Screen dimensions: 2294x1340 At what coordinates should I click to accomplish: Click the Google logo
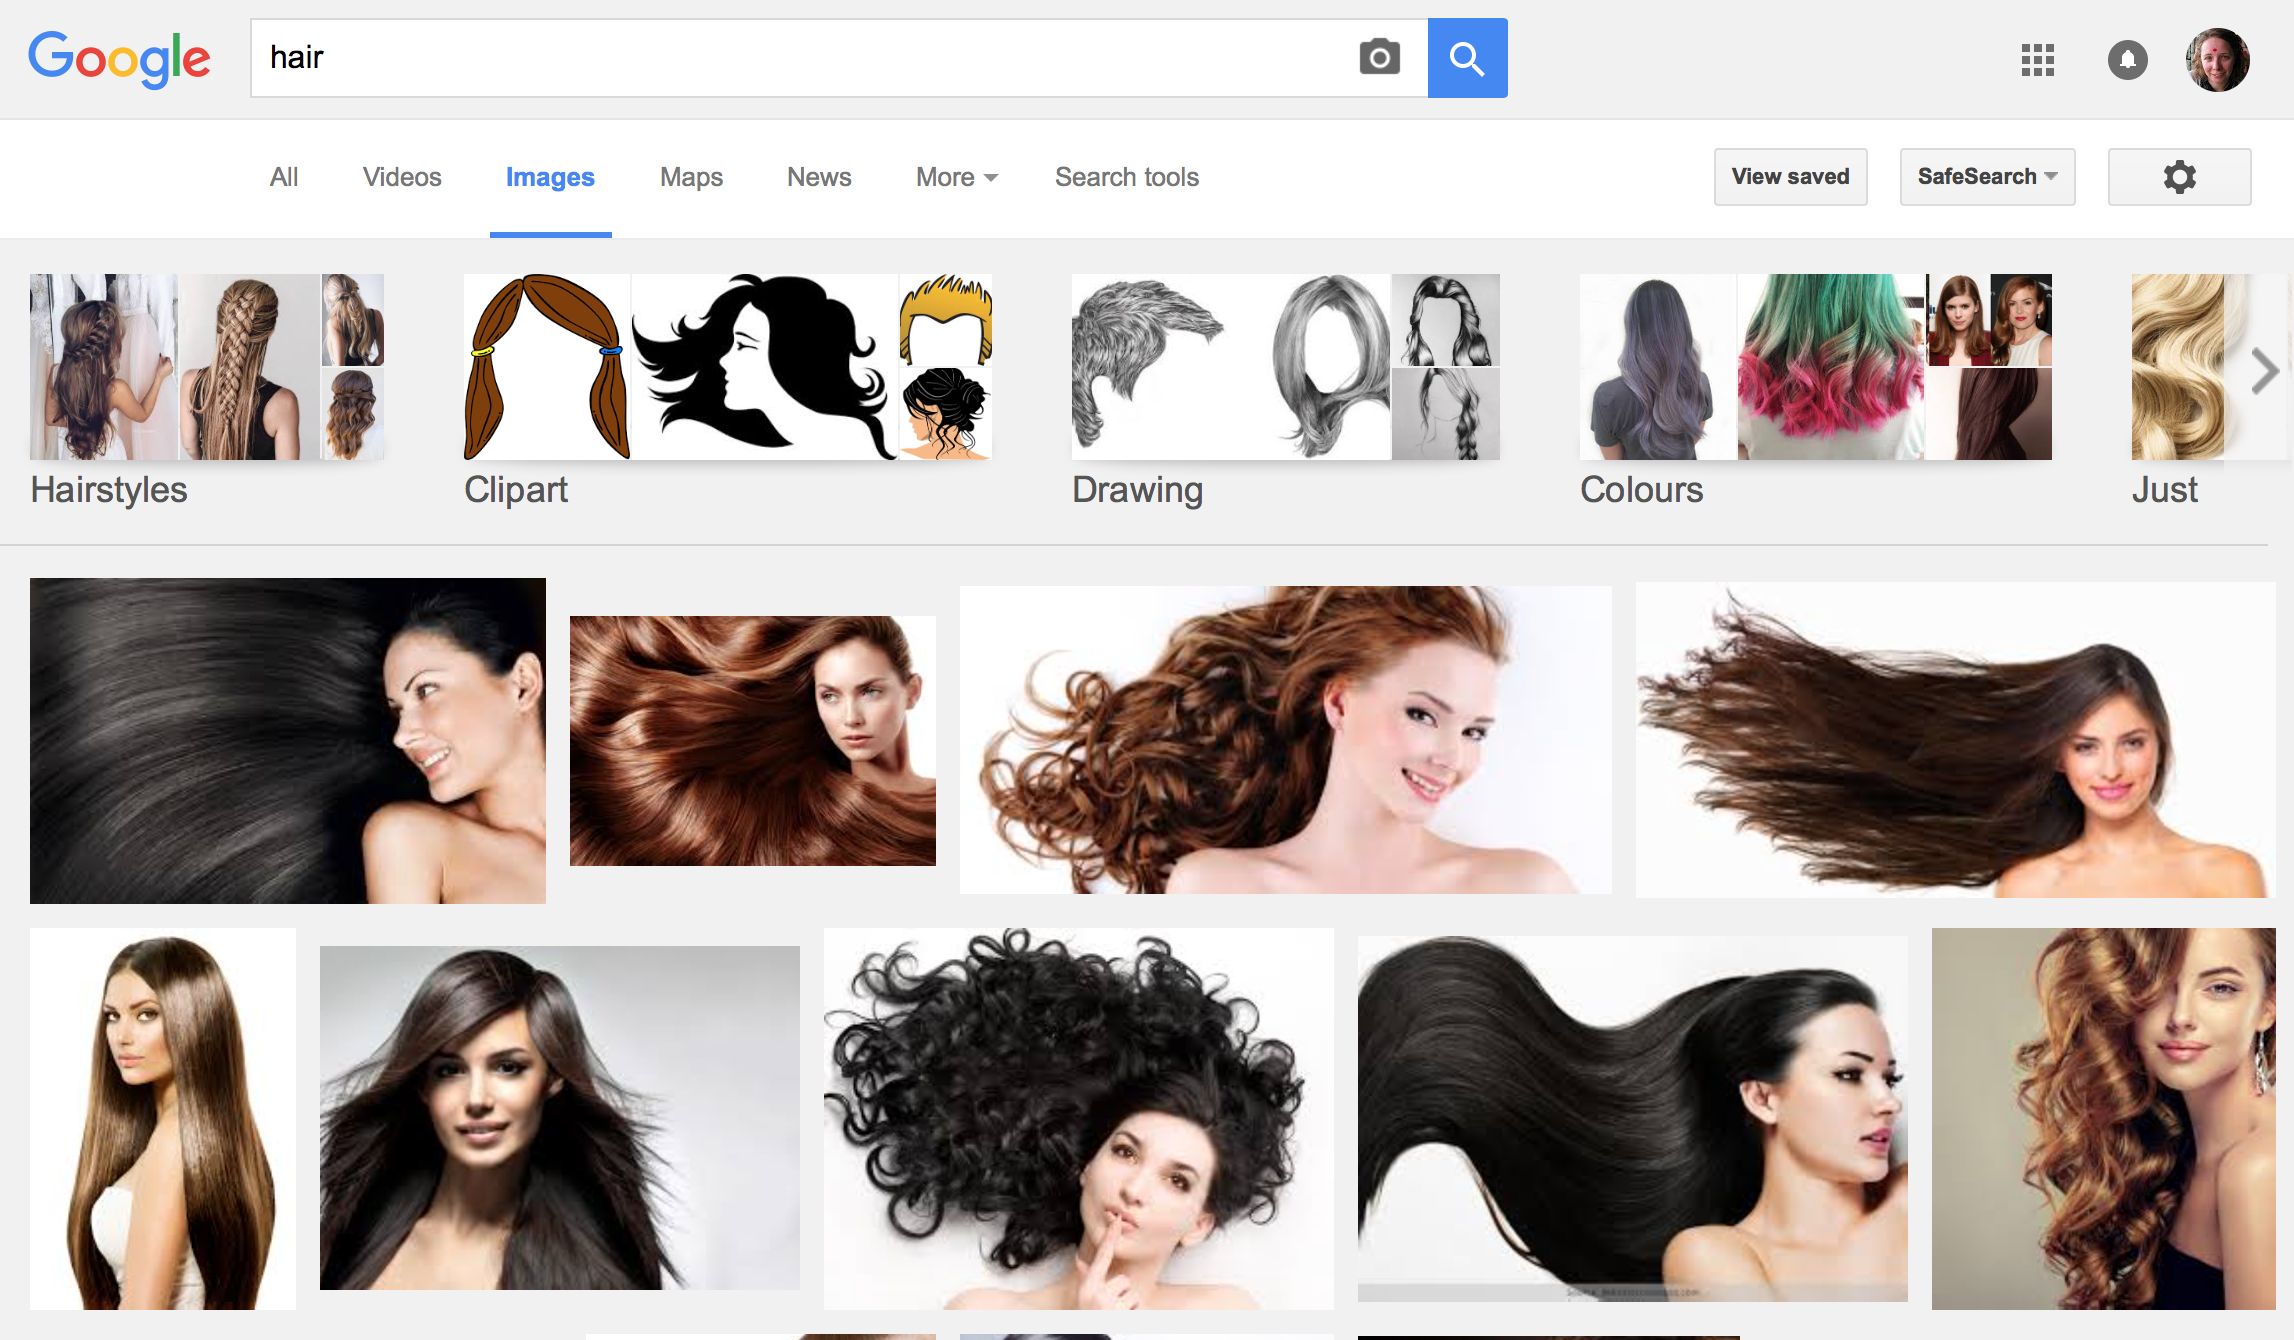(120, 59)
